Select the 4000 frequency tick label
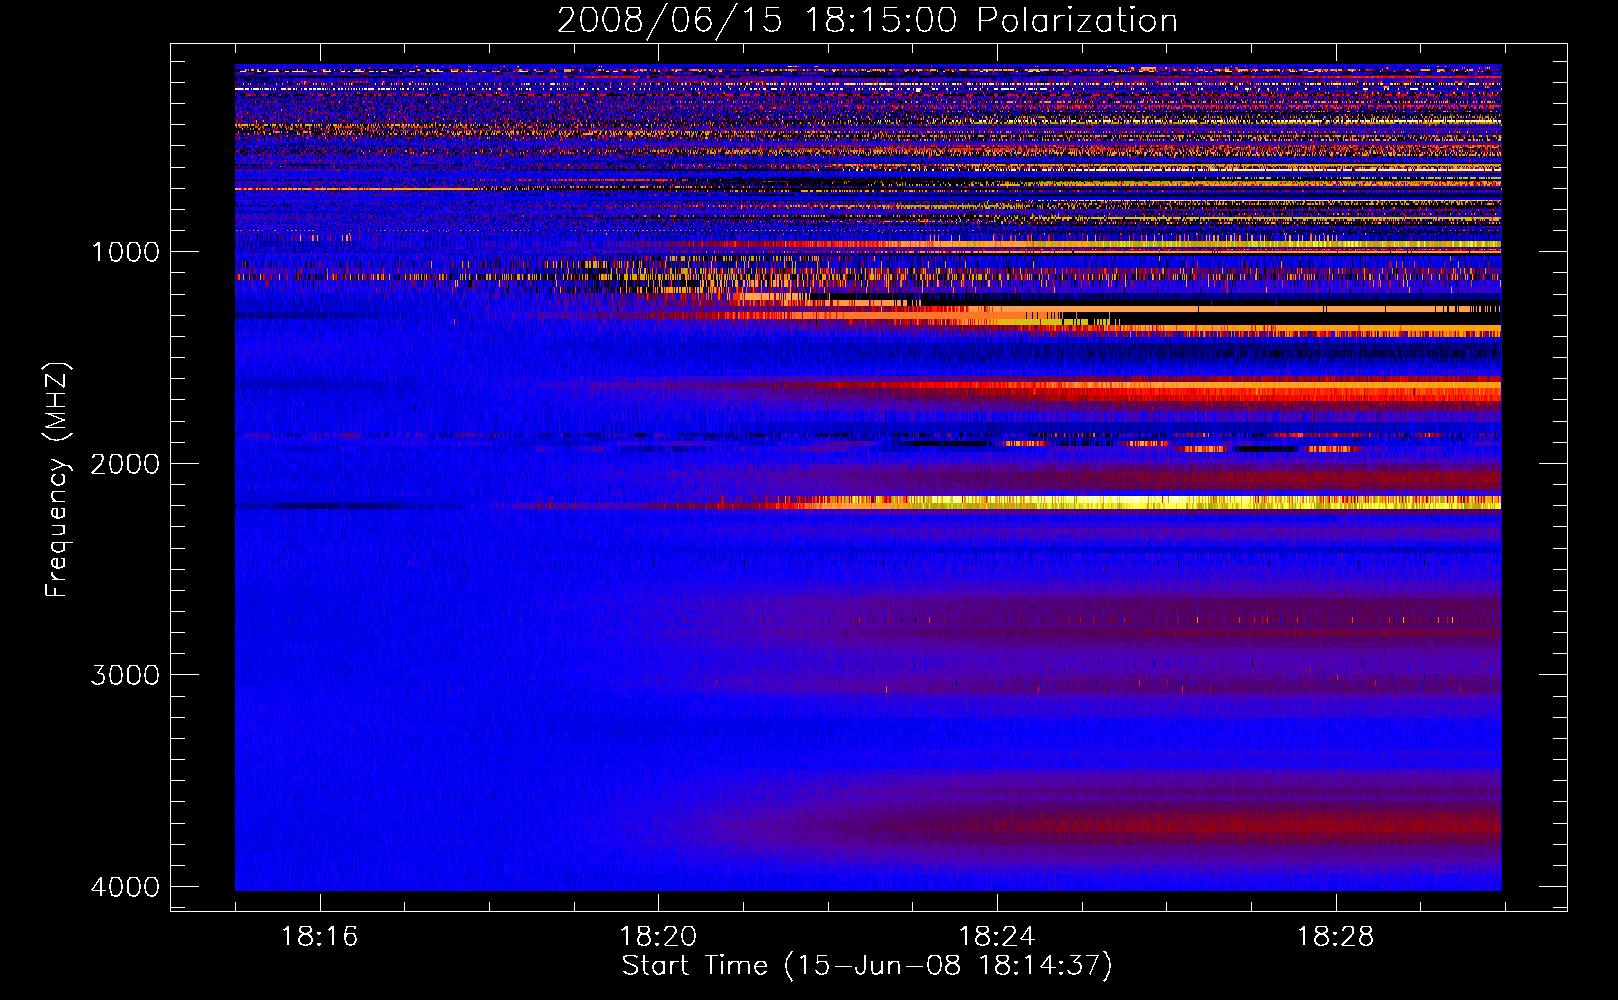The image size is (1618, 1000). (125, 887)
